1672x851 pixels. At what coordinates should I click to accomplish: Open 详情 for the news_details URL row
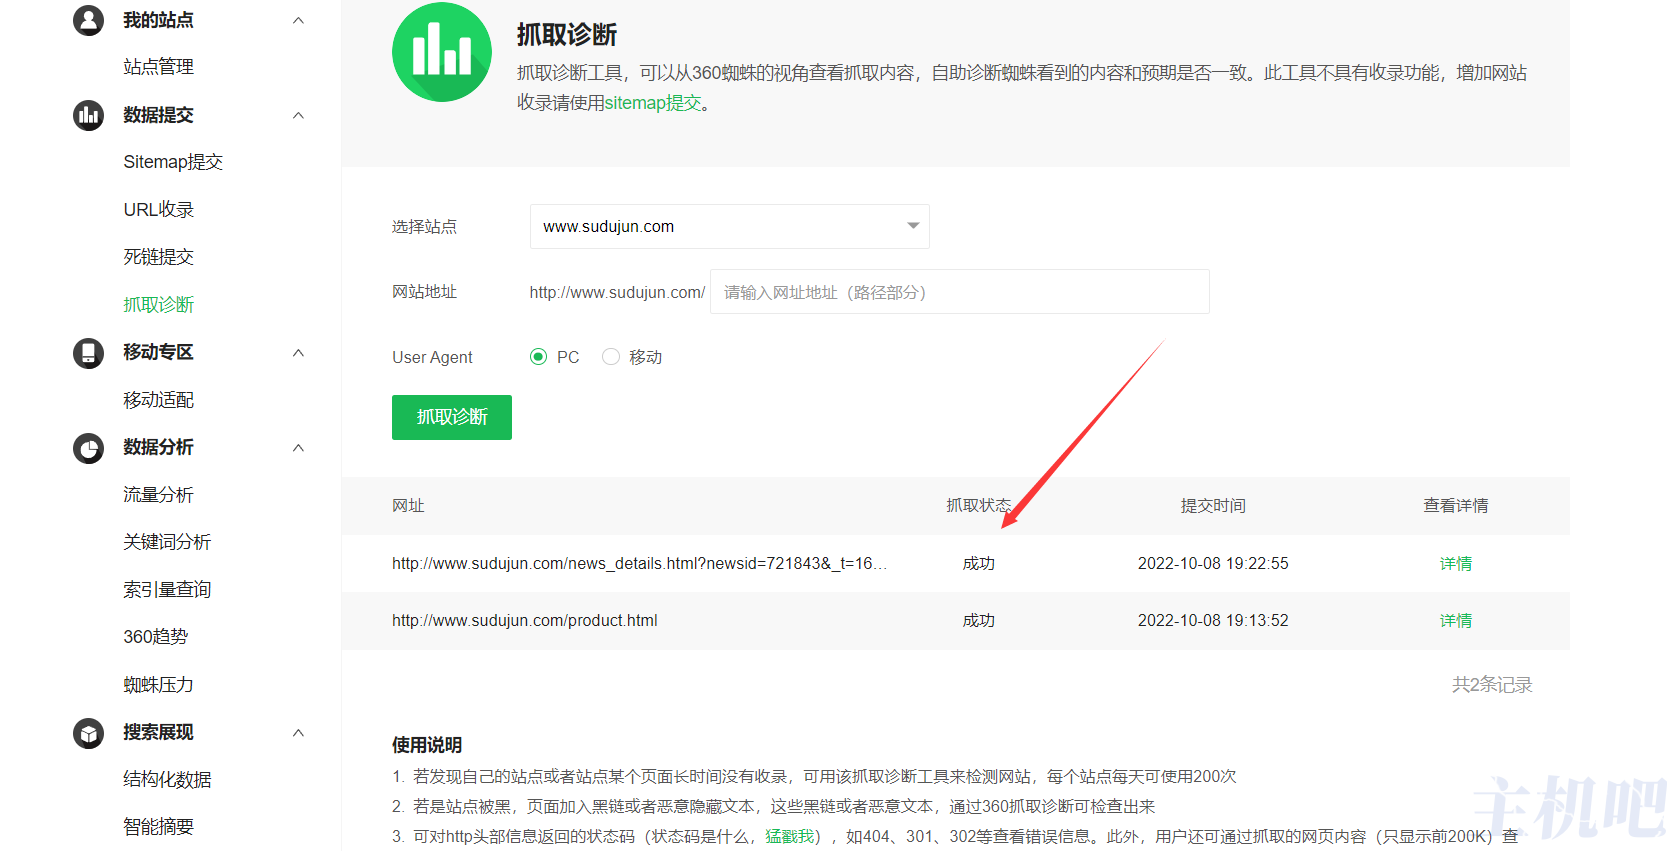[x=1456, y=564]
